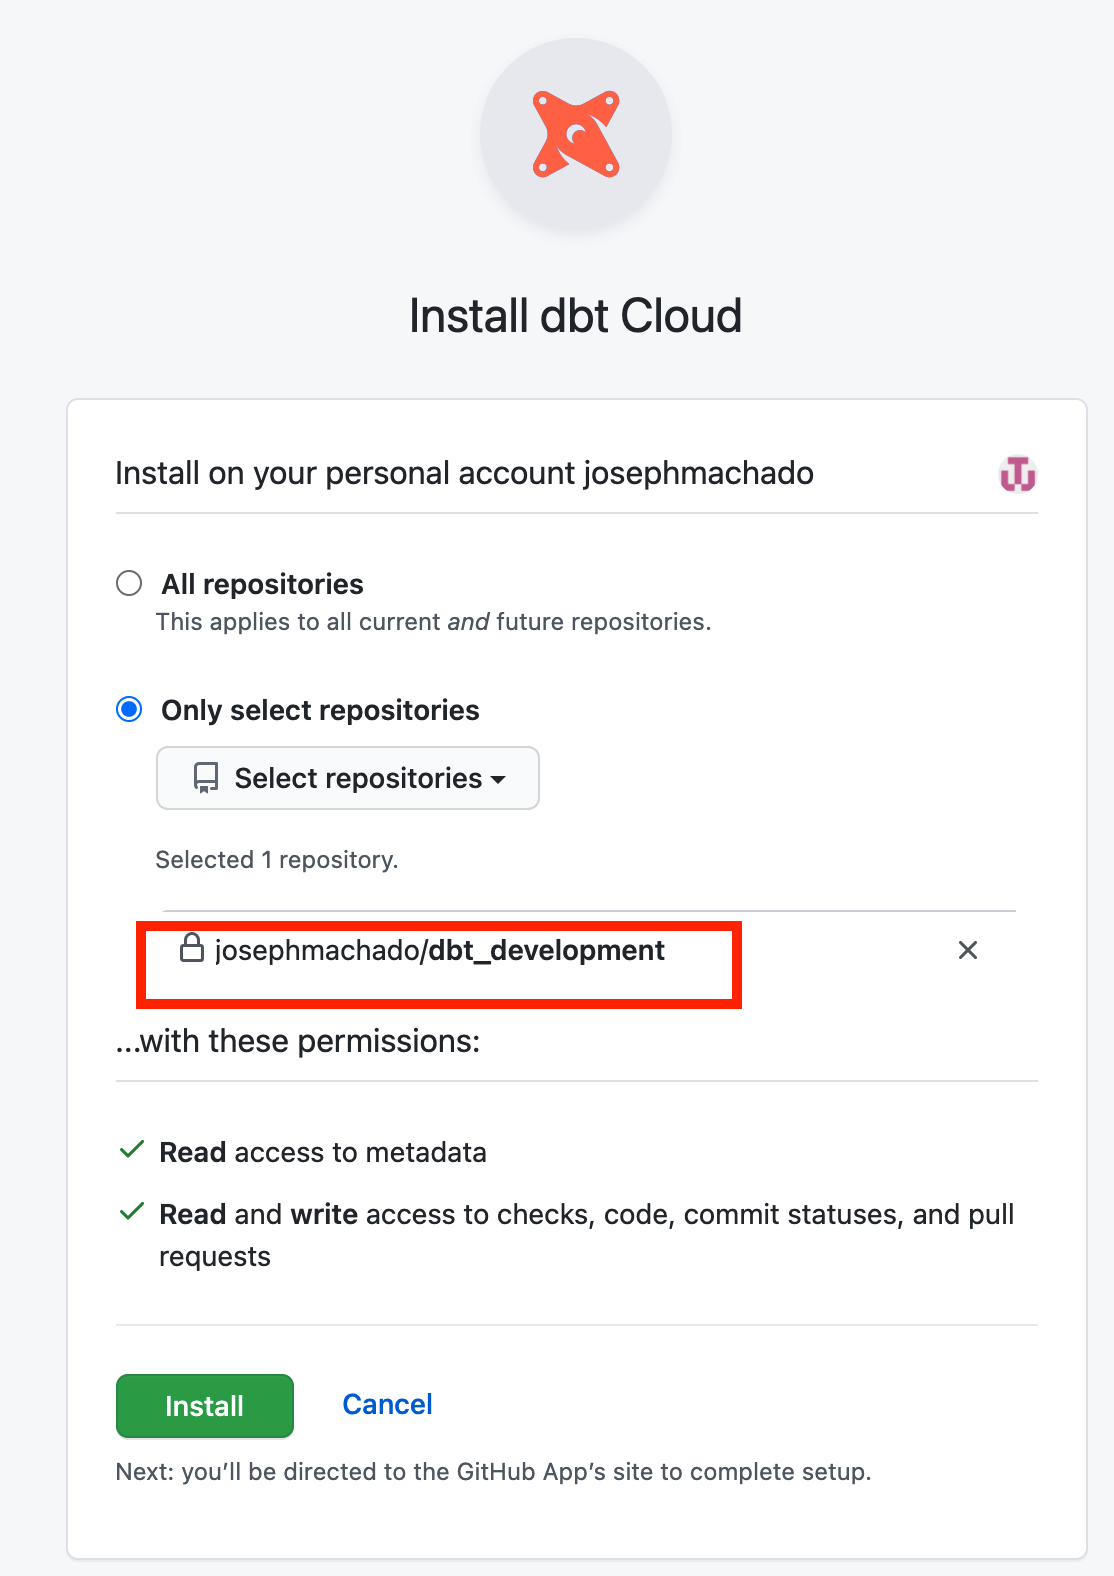Click the repository book icon in Select repositories
This screenshot has width=1114, height=1576.
205,778
